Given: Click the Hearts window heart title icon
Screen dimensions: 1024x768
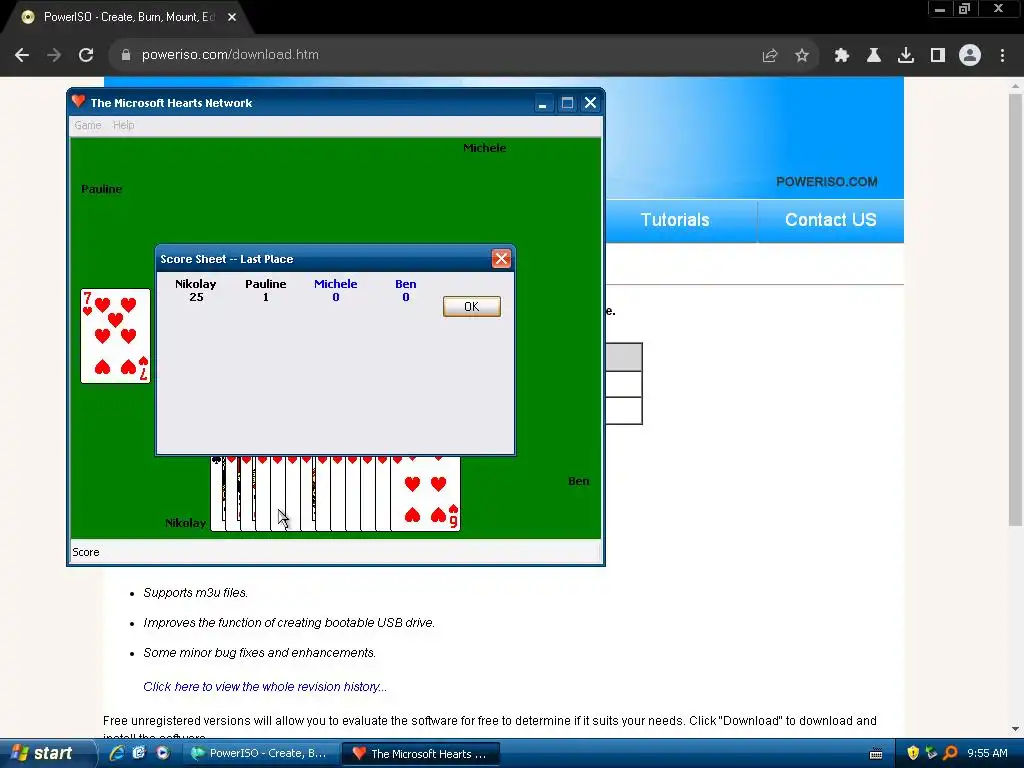Looking at the screenshot, I should click(79, 101).
